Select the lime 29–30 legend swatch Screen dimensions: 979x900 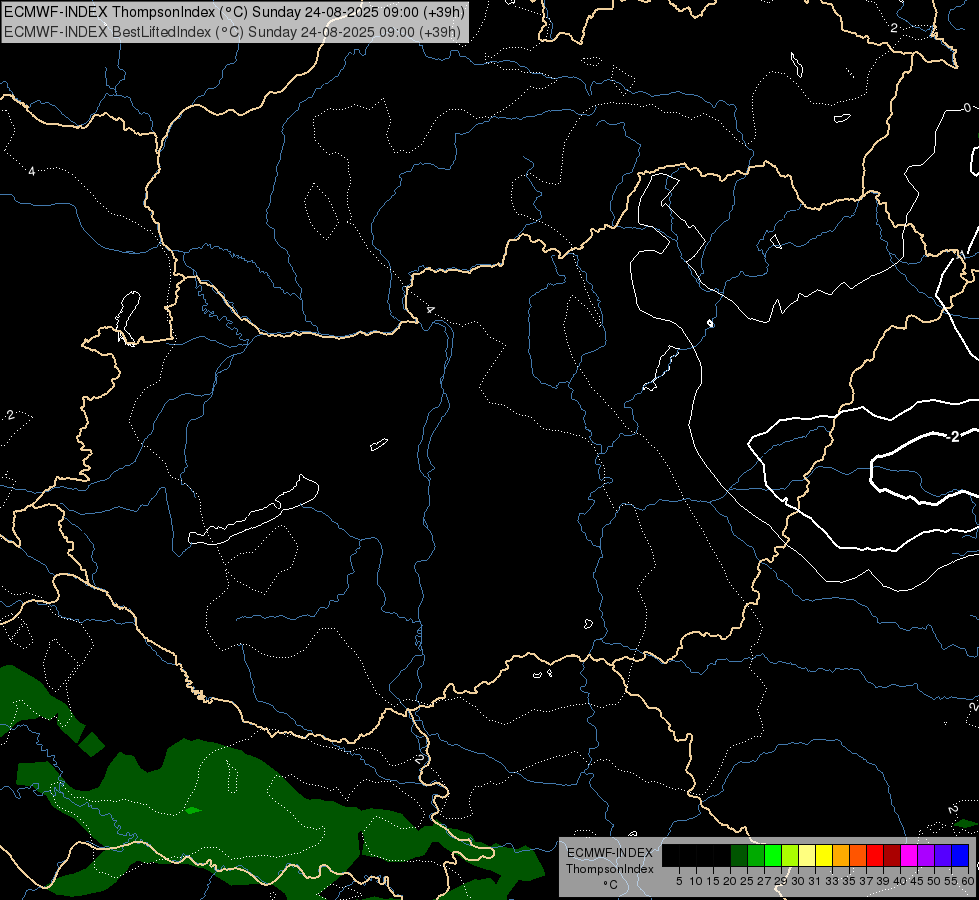(x=790, y=855)
